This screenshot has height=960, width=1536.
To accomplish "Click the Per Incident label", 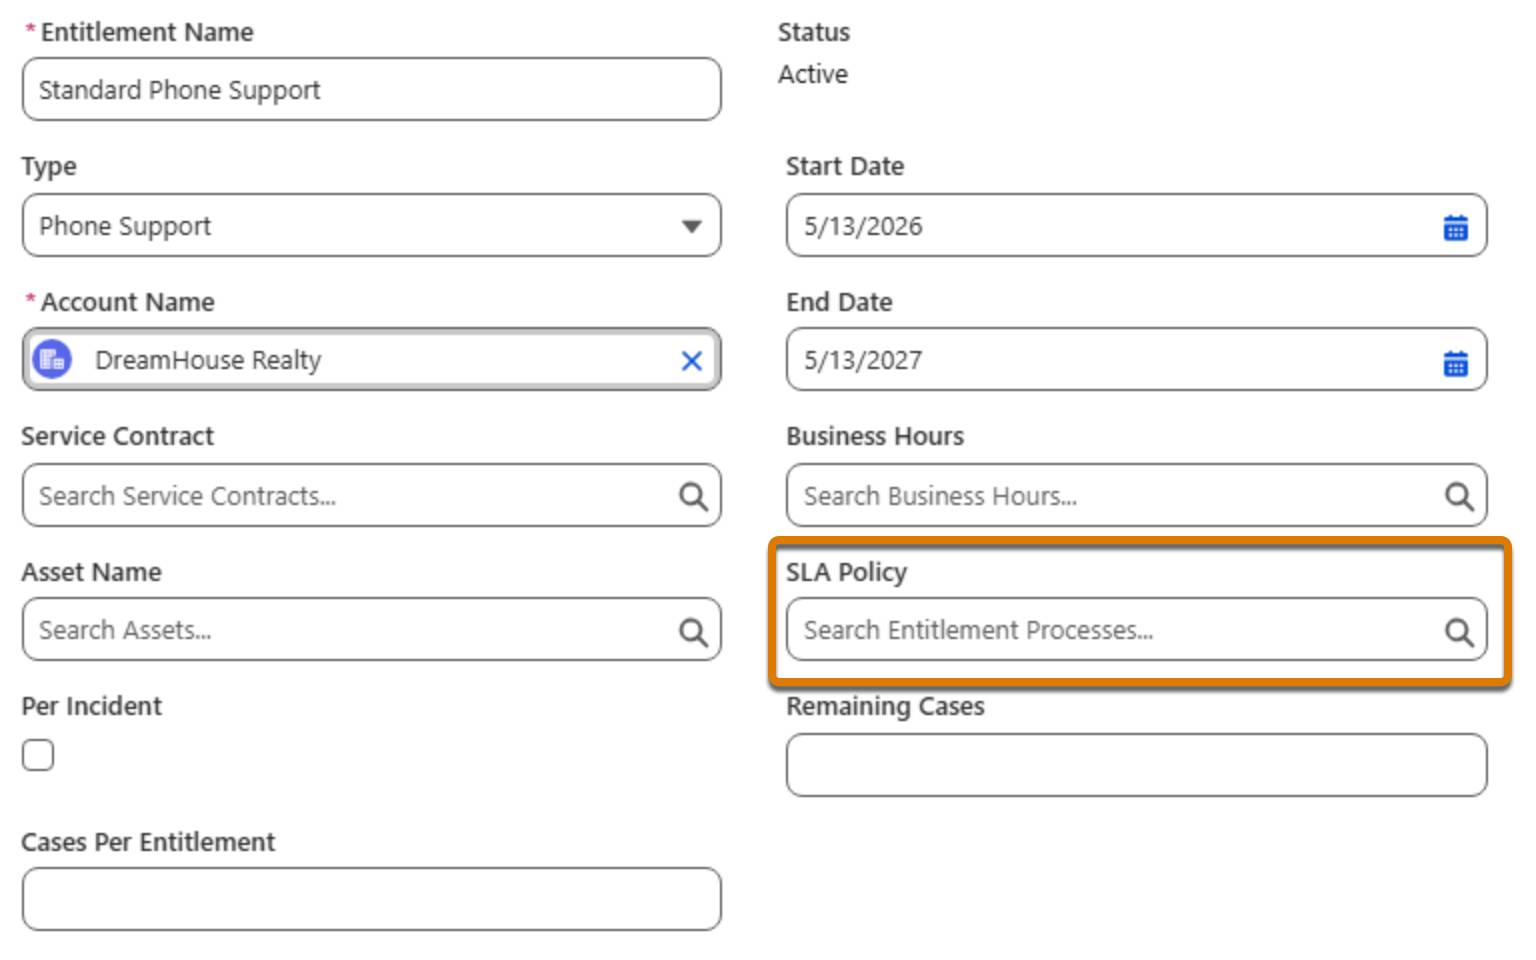I will [92, 706].
